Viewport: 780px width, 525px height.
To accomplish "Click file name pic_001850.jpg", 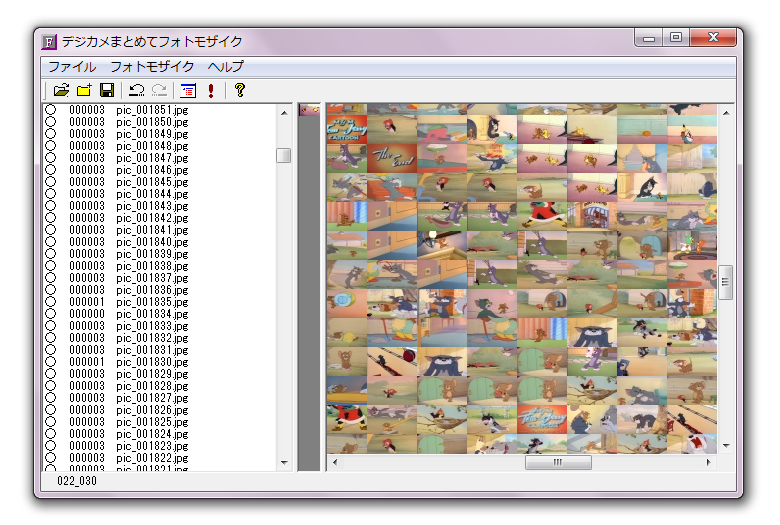I will [152, 122].
